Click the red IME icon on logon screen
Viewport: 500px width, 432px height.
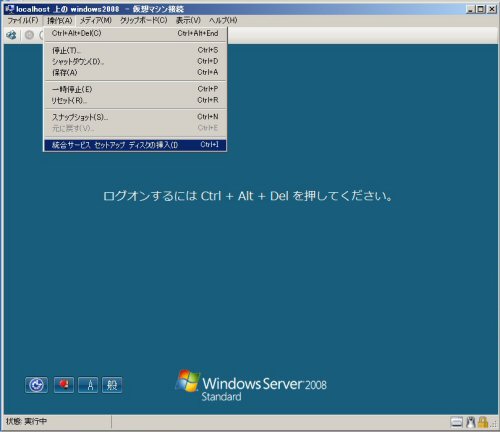[x=64, y=385]
